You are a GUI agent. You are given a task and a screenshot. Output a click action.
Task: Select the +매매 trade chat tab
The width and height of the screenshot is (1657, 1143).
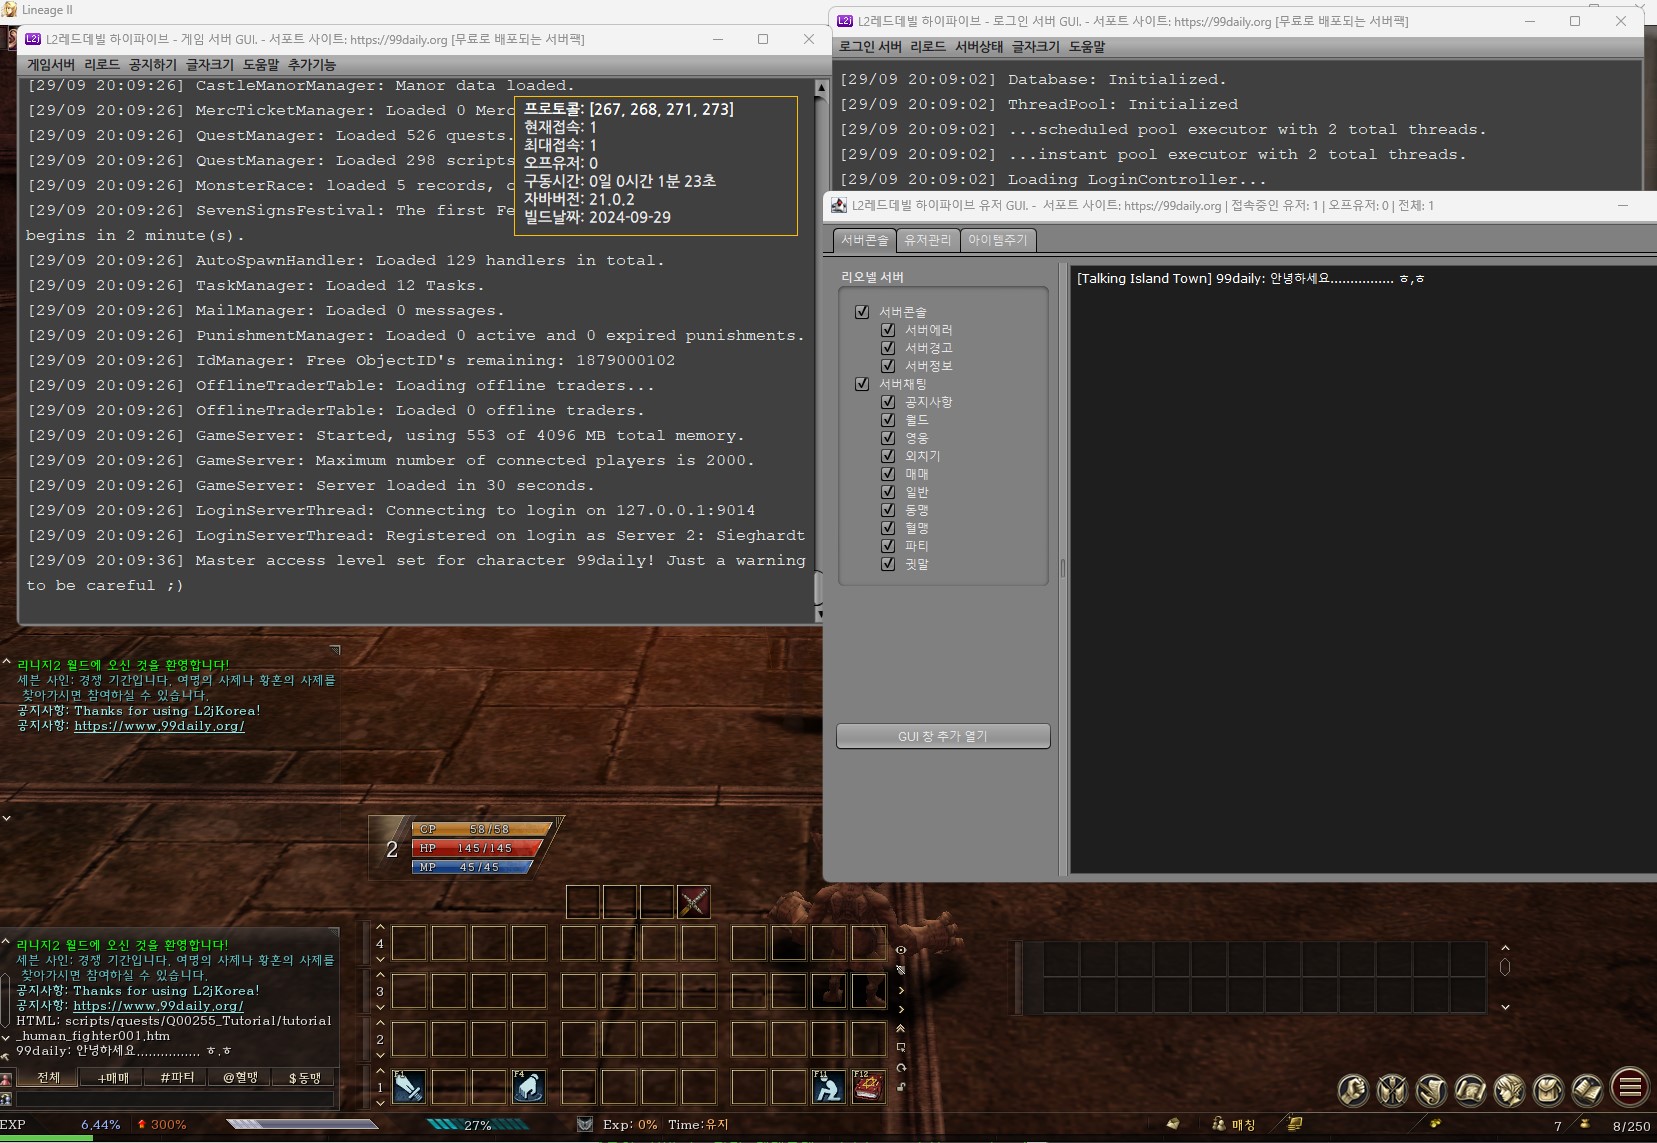click(113, 1078)
